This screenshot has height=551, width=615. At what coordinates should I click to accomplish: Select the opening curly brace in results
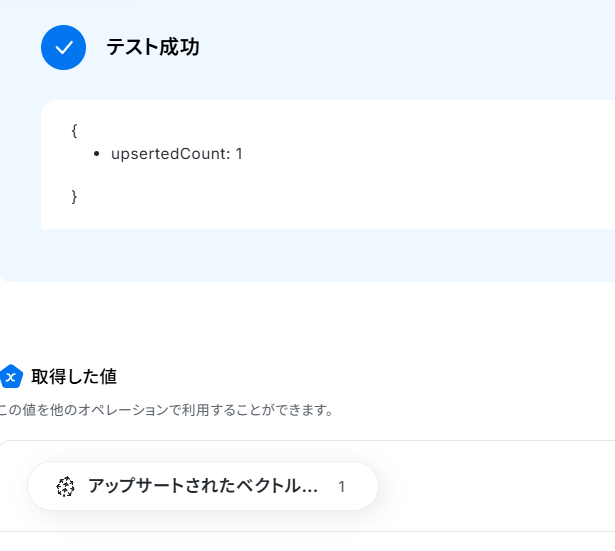click(x=74, y=131)
